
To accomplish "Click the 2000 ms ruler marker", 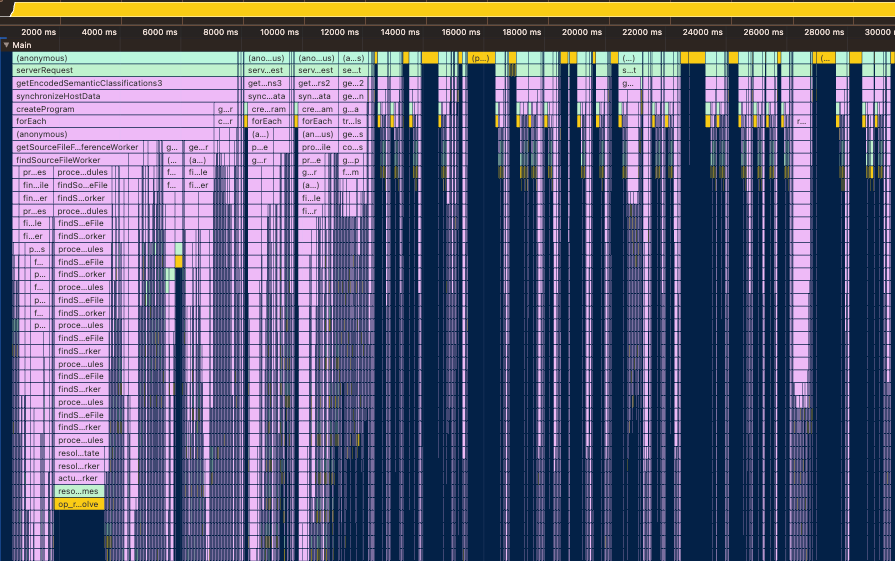I will click(x=38, y=32).
